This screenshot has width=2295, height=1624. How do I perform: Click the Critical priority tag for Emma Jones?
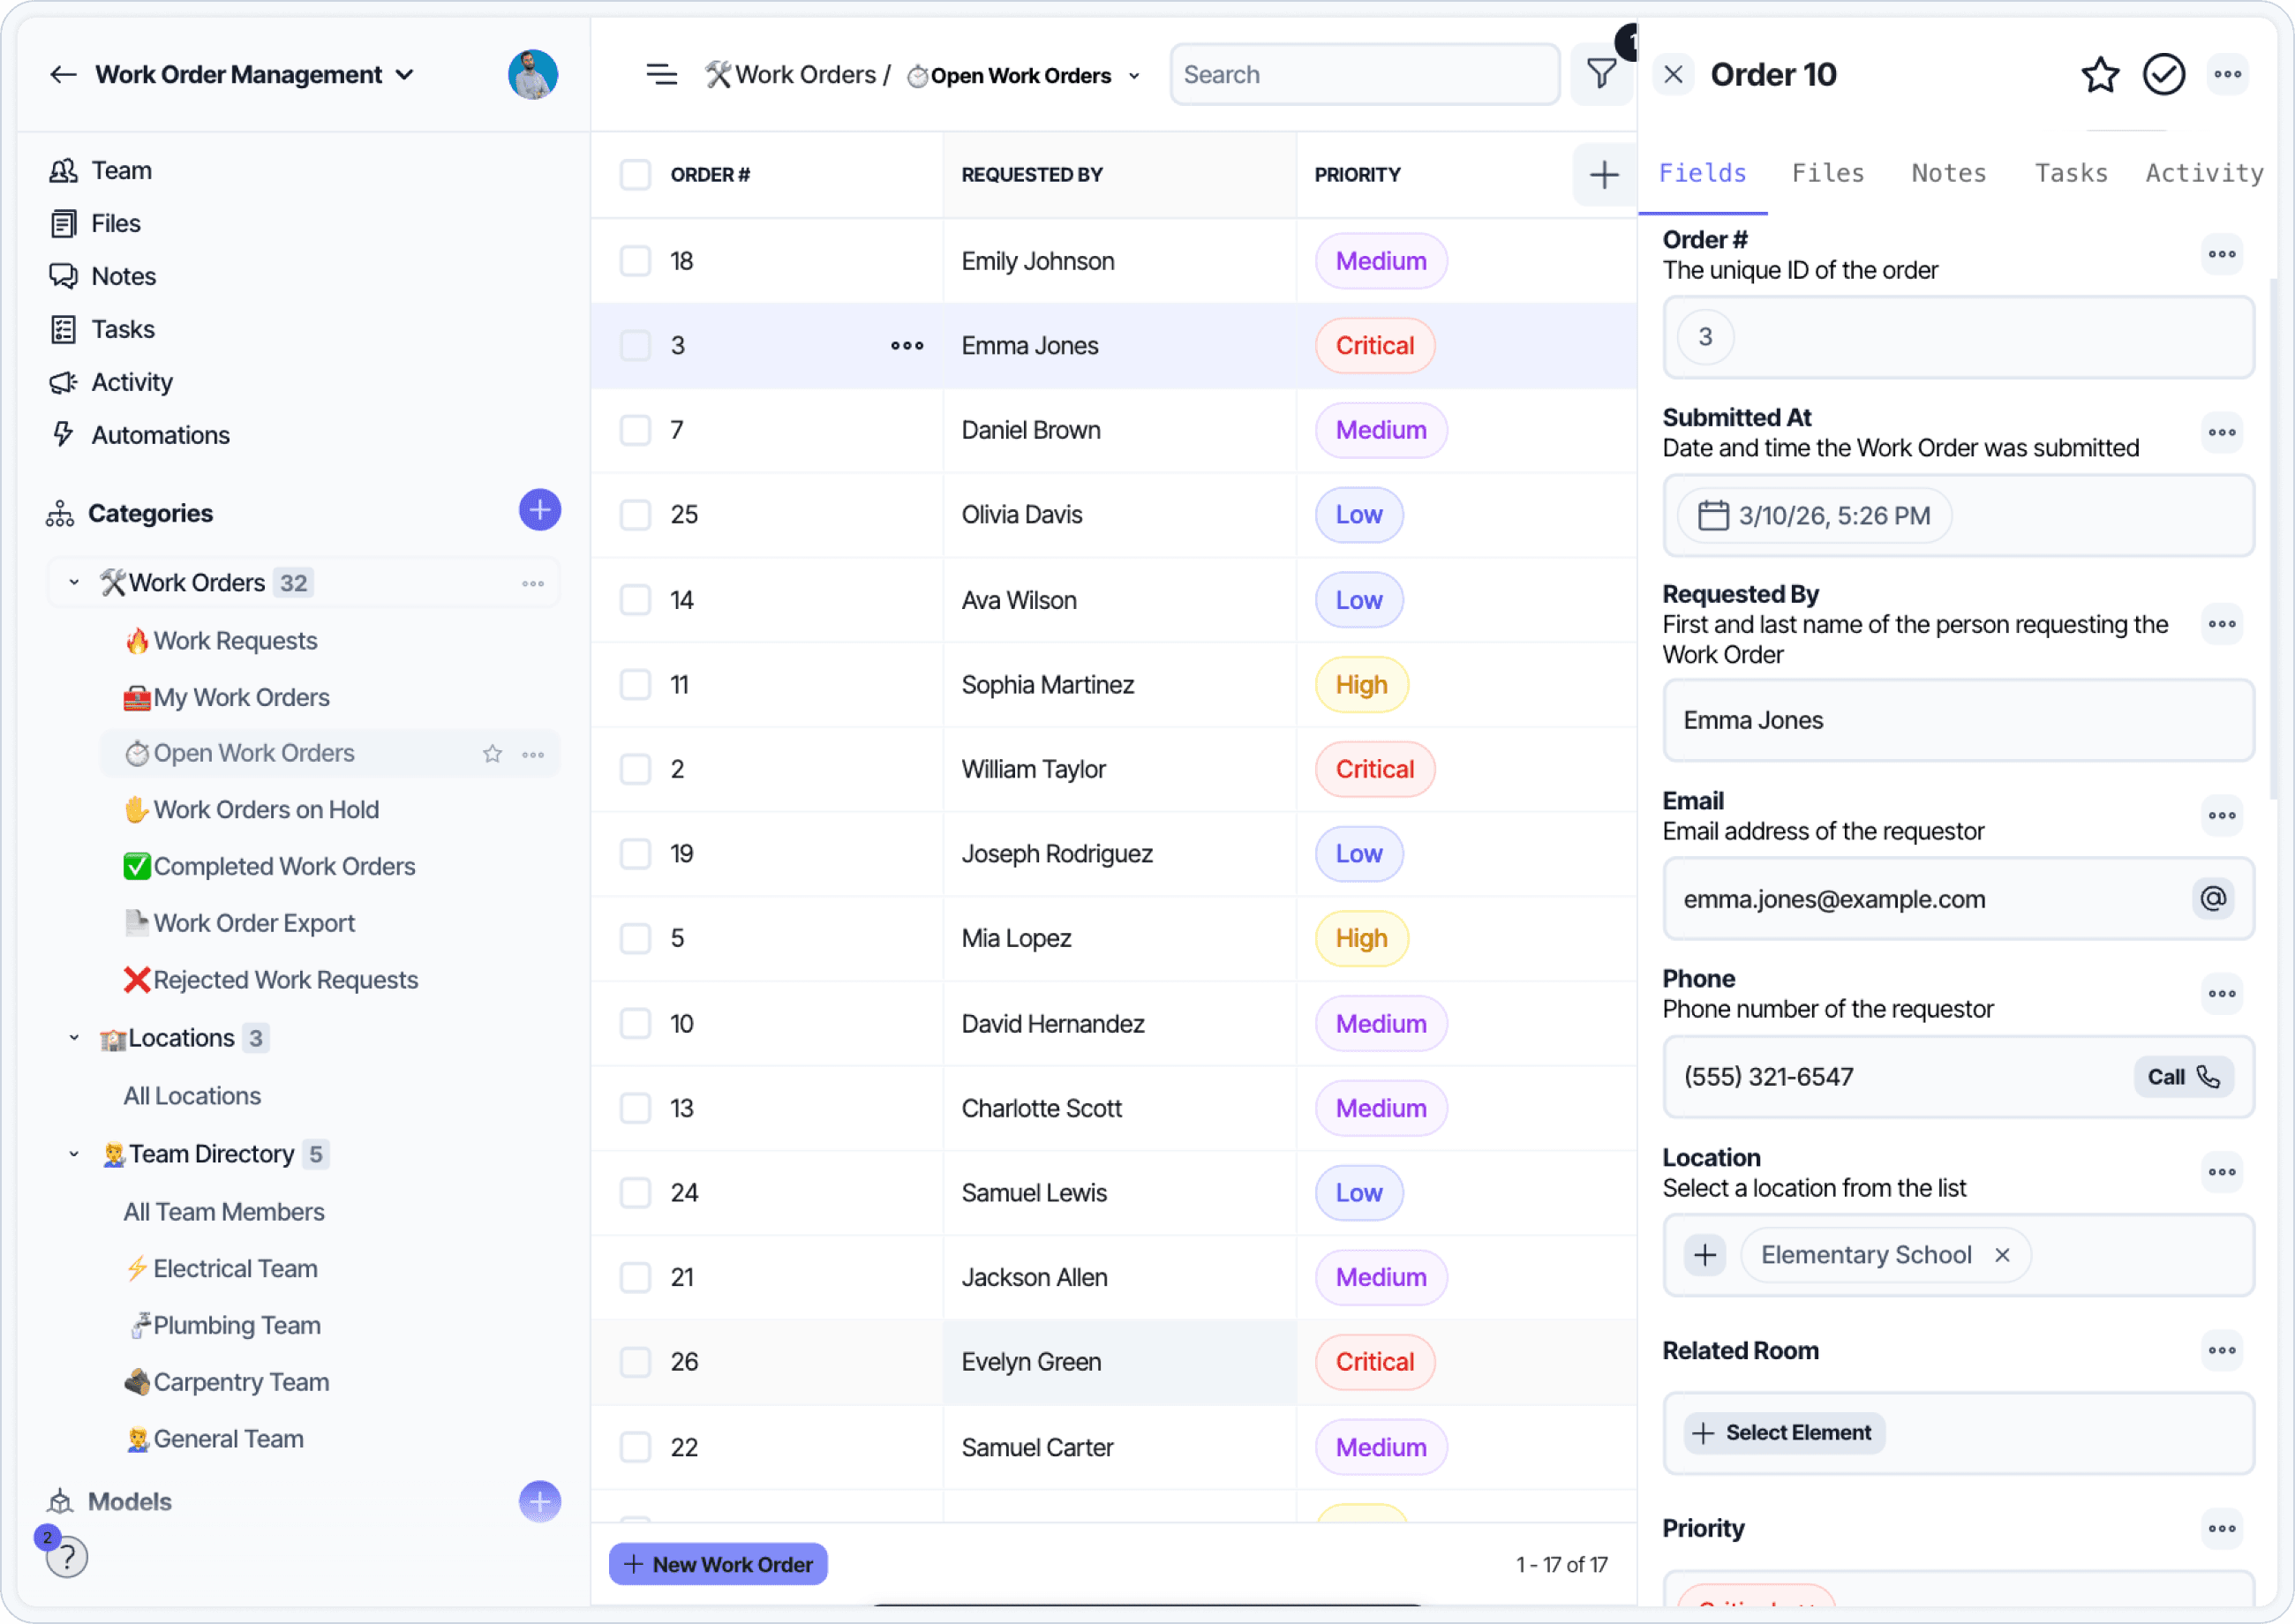click(1374, 346)
